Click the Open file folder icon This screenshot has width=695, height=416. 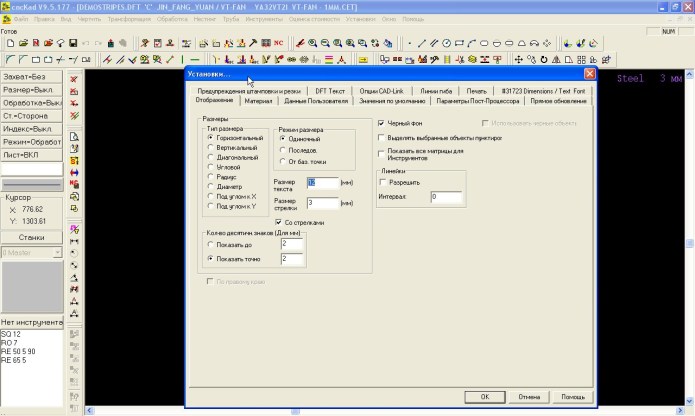pos(23,43)
